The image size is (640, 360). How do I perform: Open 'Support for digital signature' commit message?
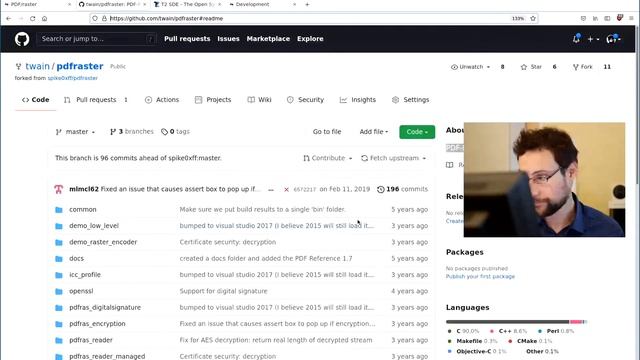pyautogui.click(x=223, y=291)
